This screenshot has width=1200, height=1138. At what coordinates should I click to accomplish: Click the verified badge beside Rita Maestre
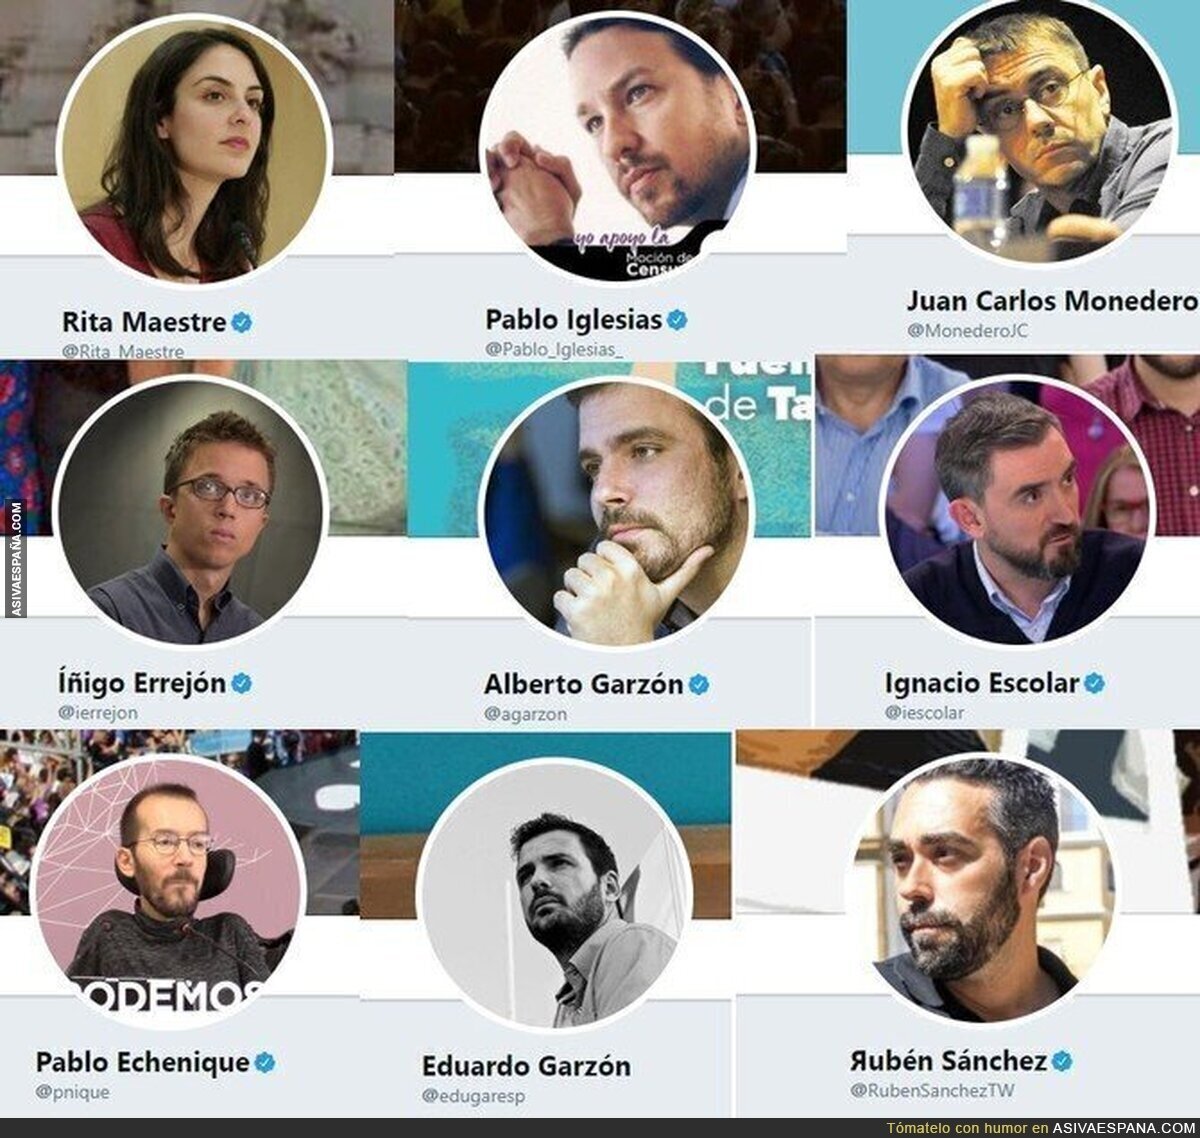click(x=241, y=322)
